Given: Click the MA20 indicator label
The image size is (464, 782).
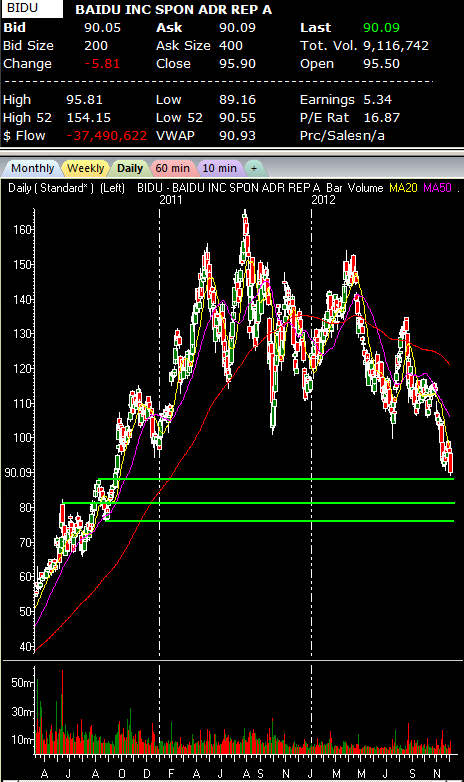Looking at the screenshot, I should pos(403,188).
